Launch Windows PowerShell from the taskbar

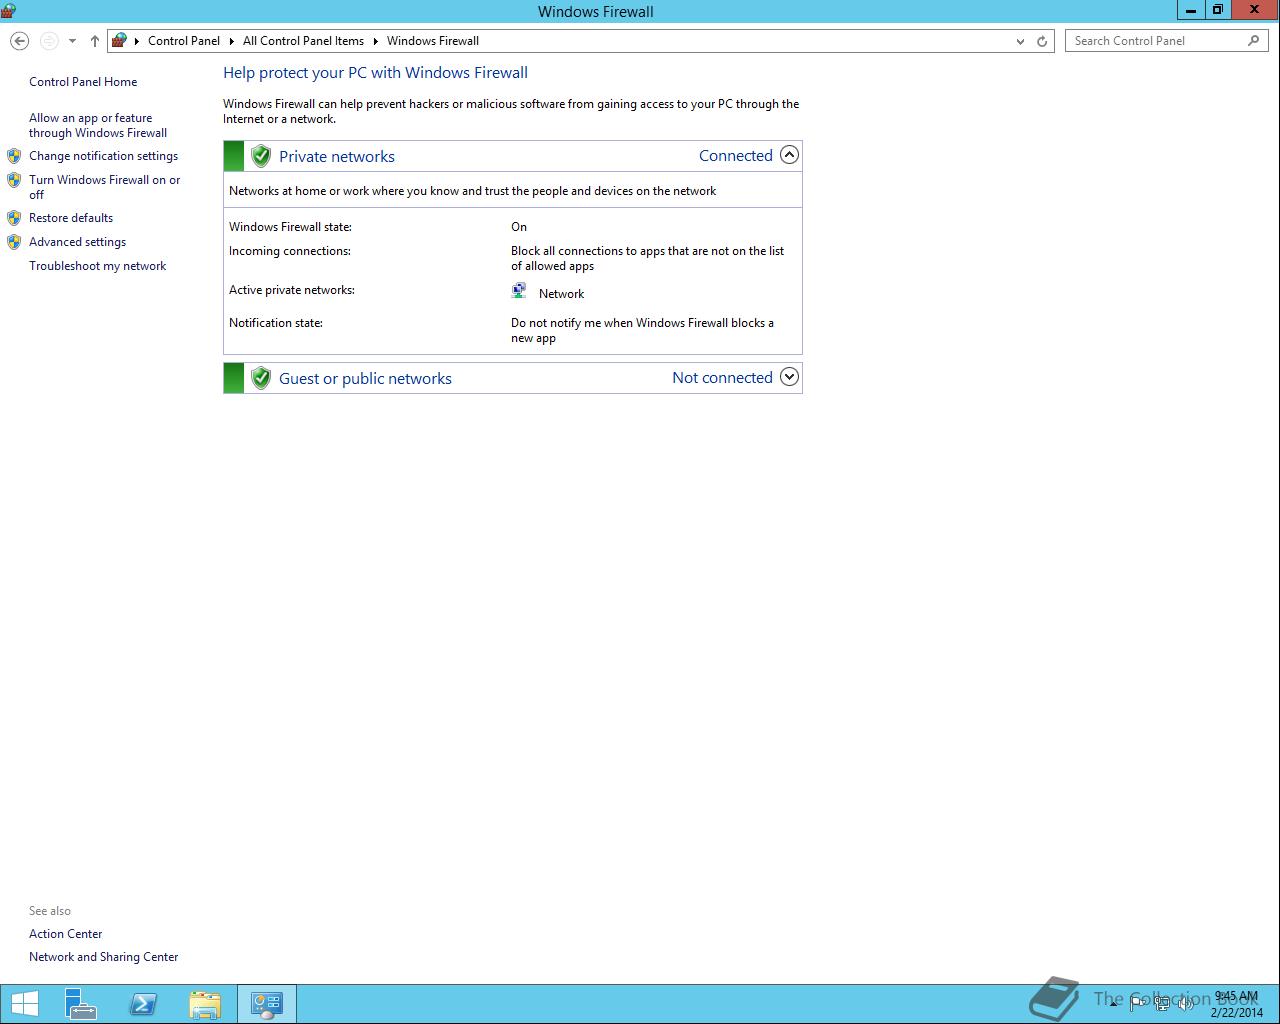coord(143,1004)
